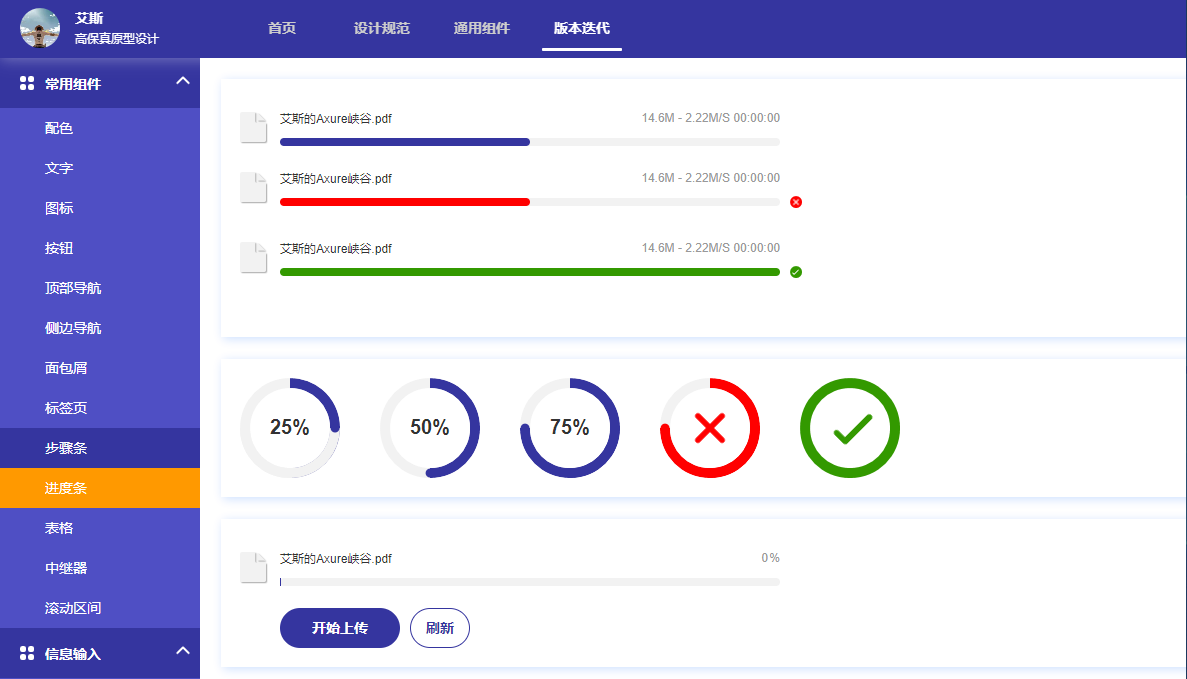The width and height of the screenshot is (1187, 679).
Task: Click the grid icon beside 信息输入
Action: tap(26, 653)
